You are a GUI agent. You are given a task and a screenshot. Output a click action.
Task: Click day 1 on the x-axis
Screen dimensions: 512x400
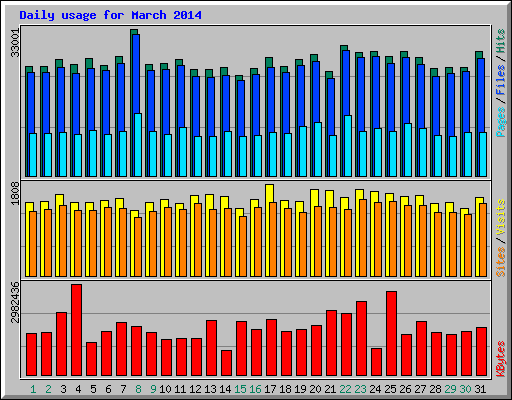pyautogui.click(x=33, y=389)
